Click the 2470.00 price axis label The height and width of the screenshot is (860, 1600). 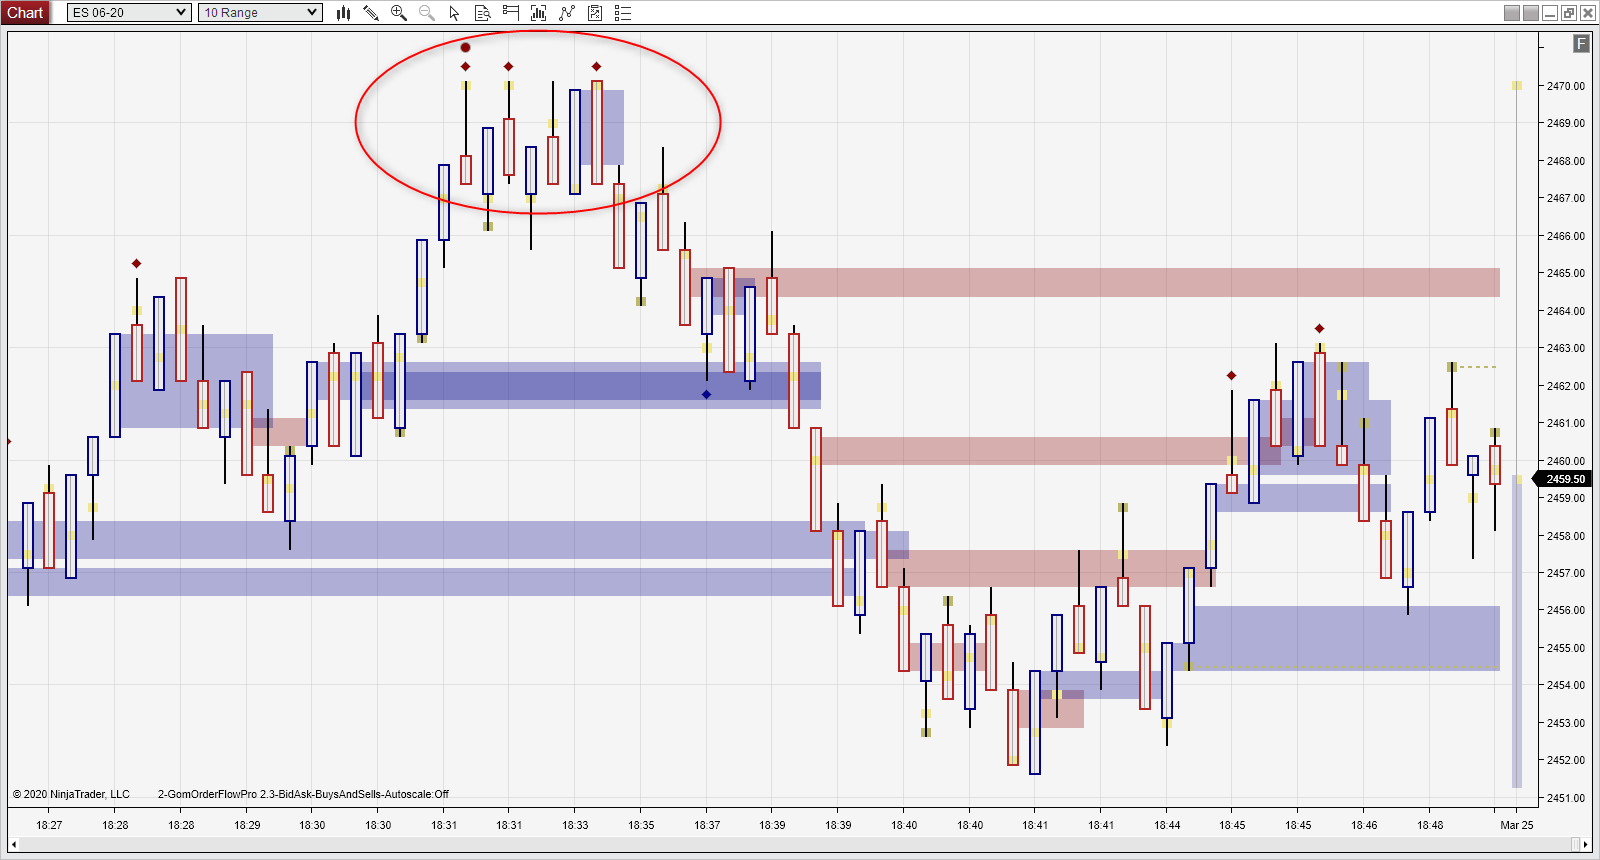[1566, 86]
